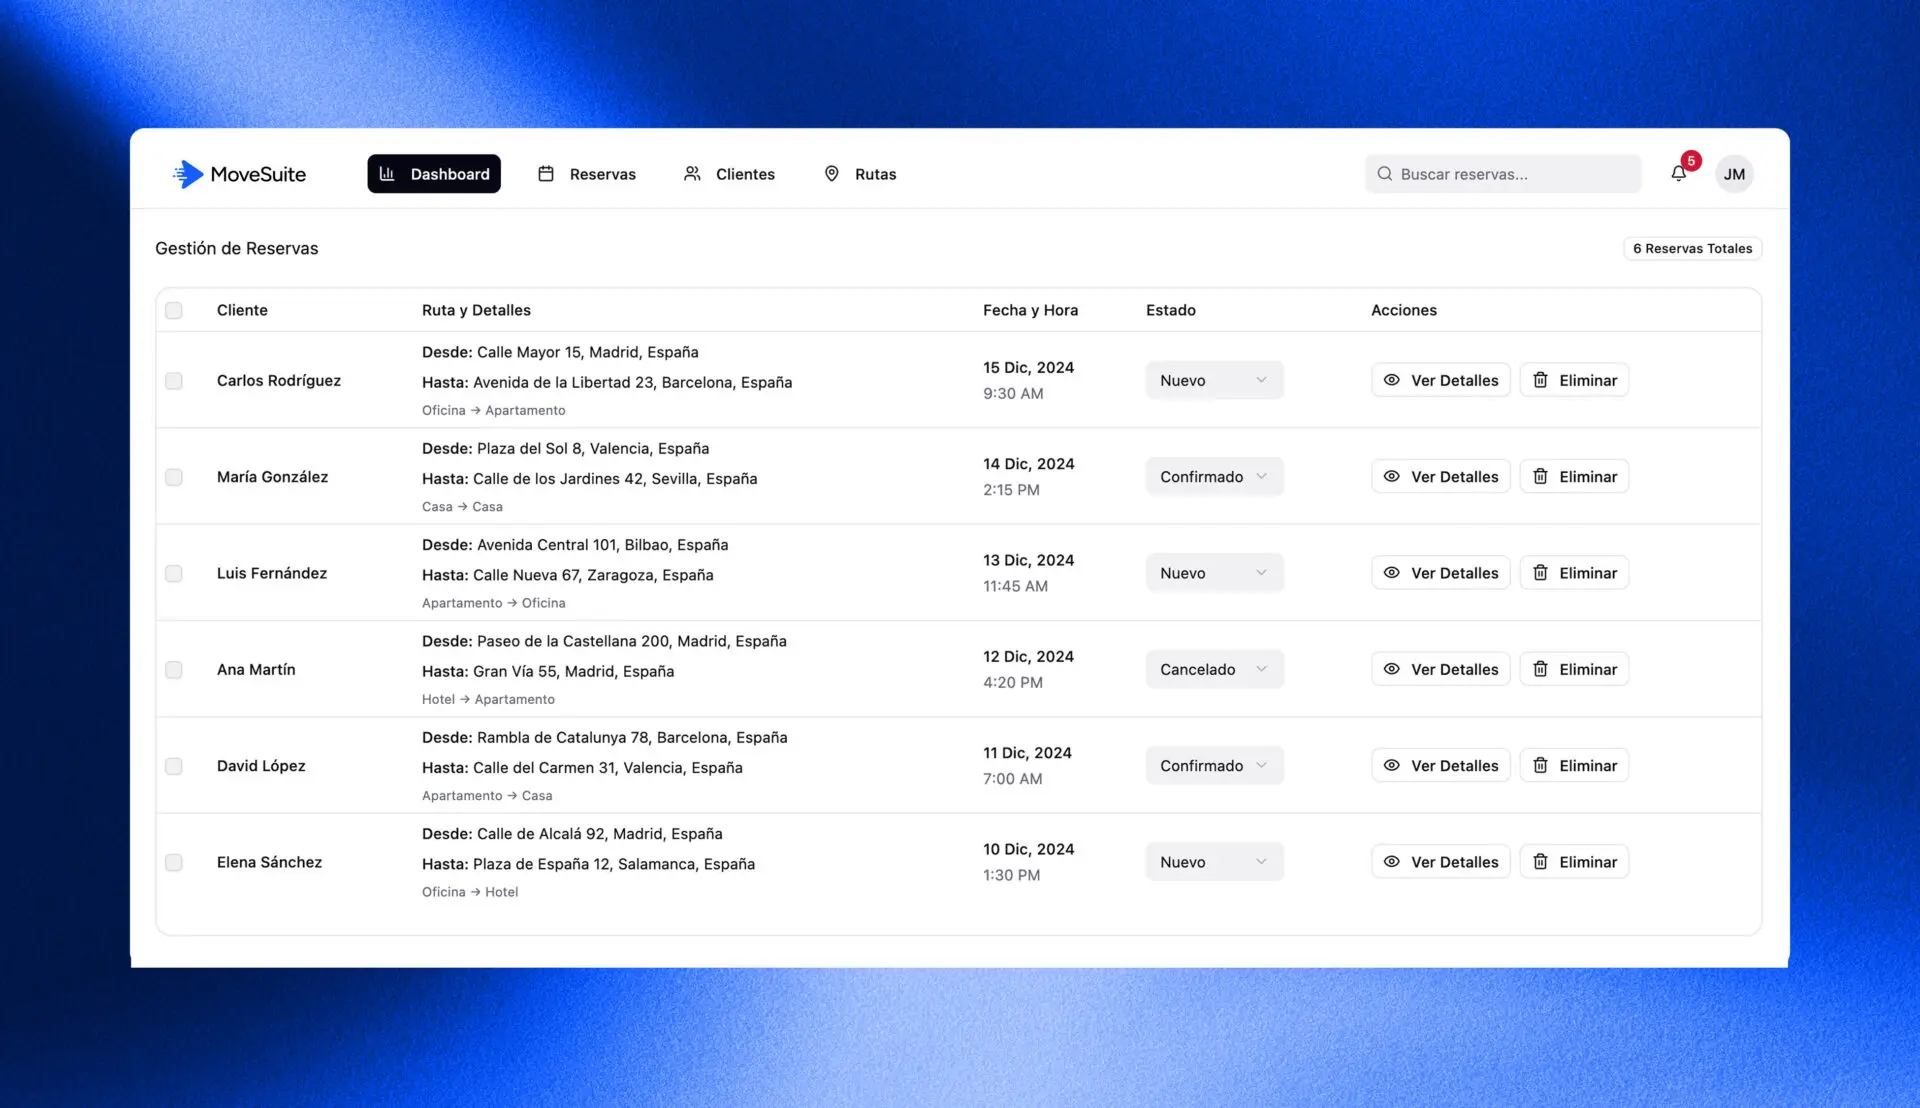This screenshot has width=1920, height=1108.
Task: Select David López's row checkbox
Action: (174, 766)
